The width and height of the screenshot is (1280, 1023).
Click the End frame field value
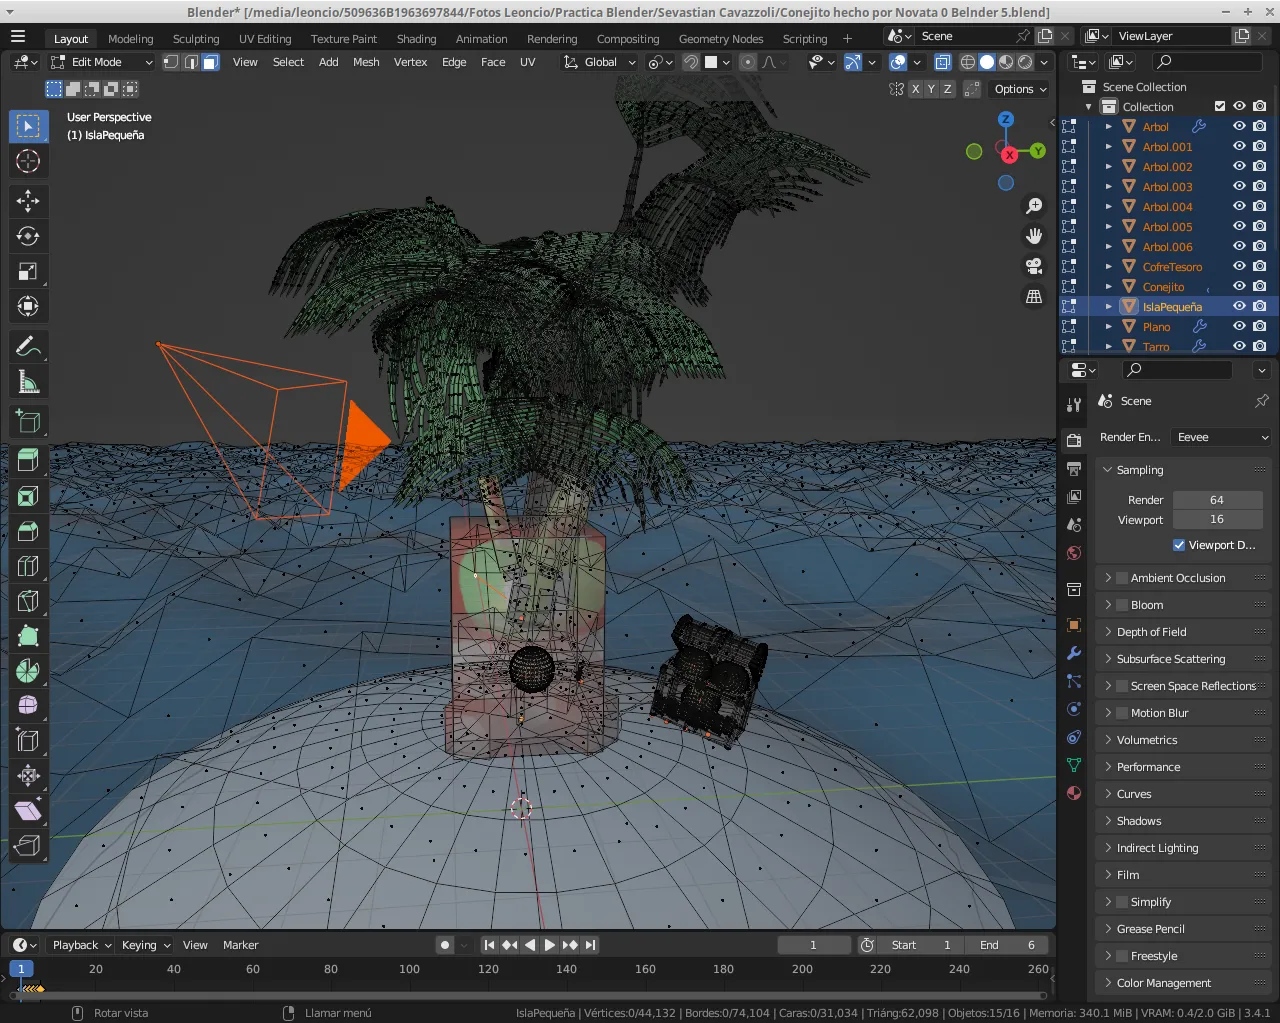point(1008,945)
